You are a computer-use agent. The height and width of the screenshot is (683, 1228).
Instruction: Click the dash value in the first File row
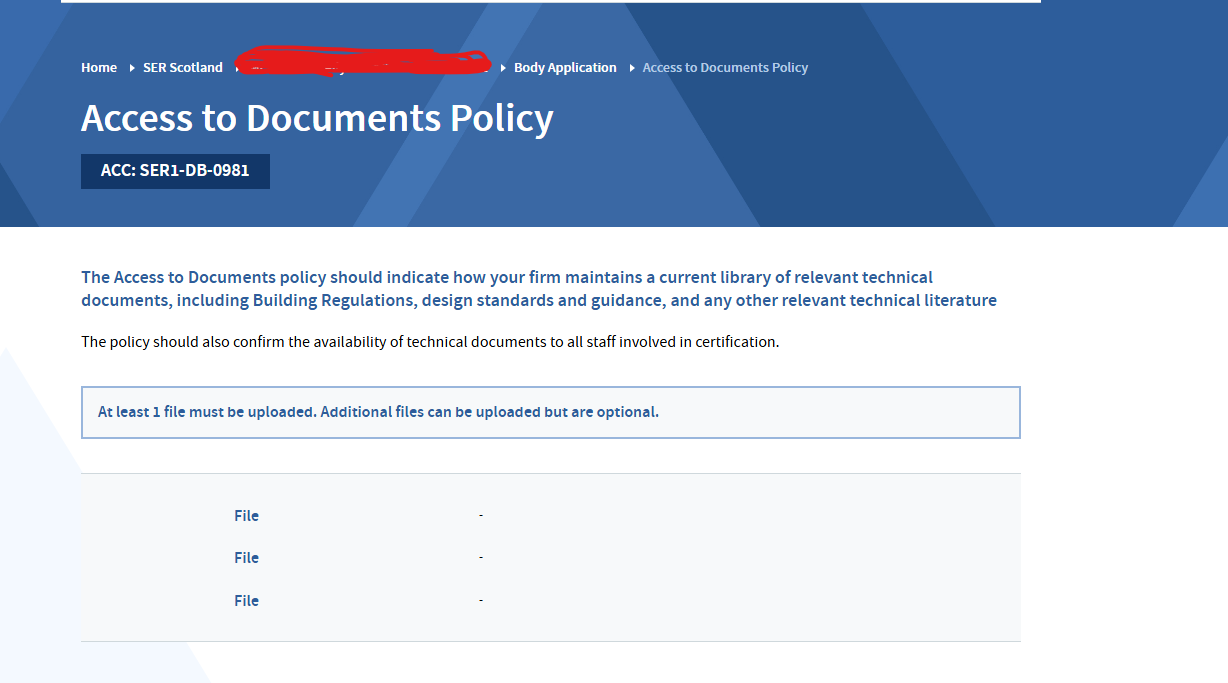481,515
